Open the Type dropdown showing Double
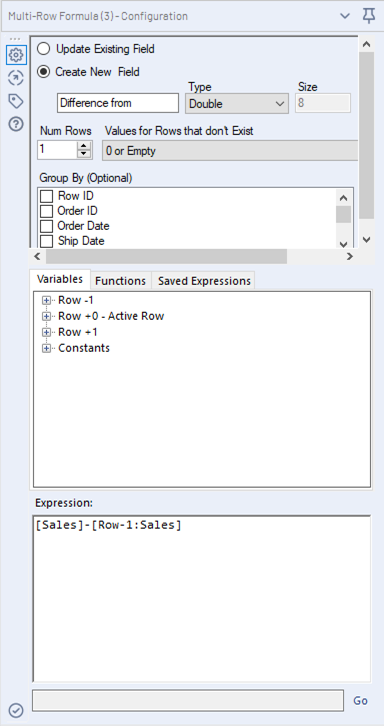The height and width of the screenshot is (726, 384). pos(237,103)
